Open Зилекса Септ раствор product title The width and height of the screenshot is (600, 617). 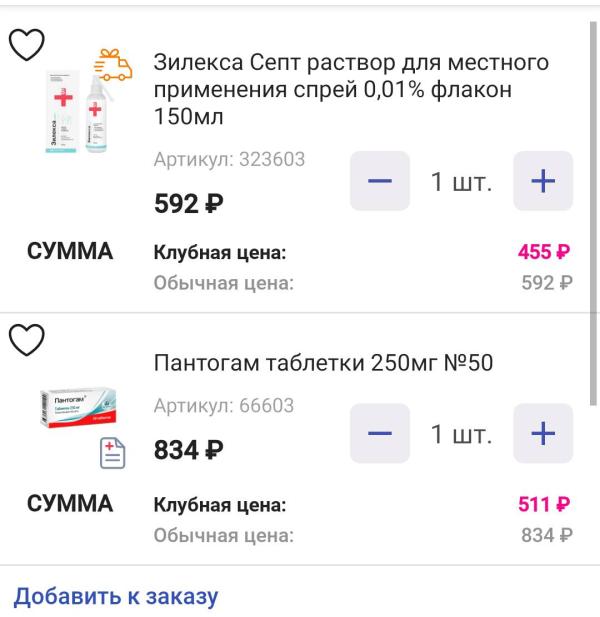351,90
